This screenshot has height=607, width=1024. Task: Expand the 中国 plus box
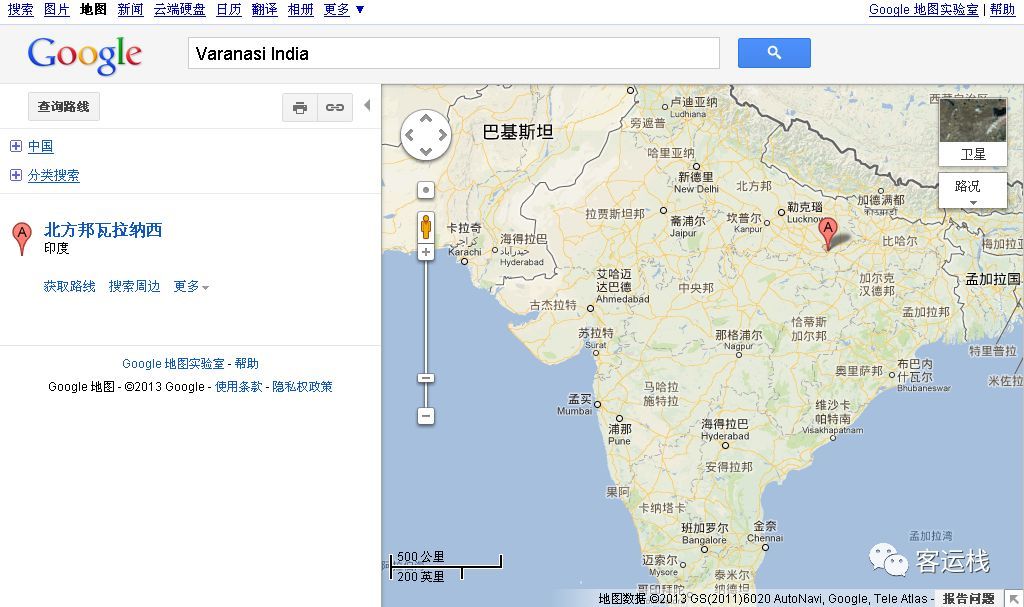[x=16, y=146]
